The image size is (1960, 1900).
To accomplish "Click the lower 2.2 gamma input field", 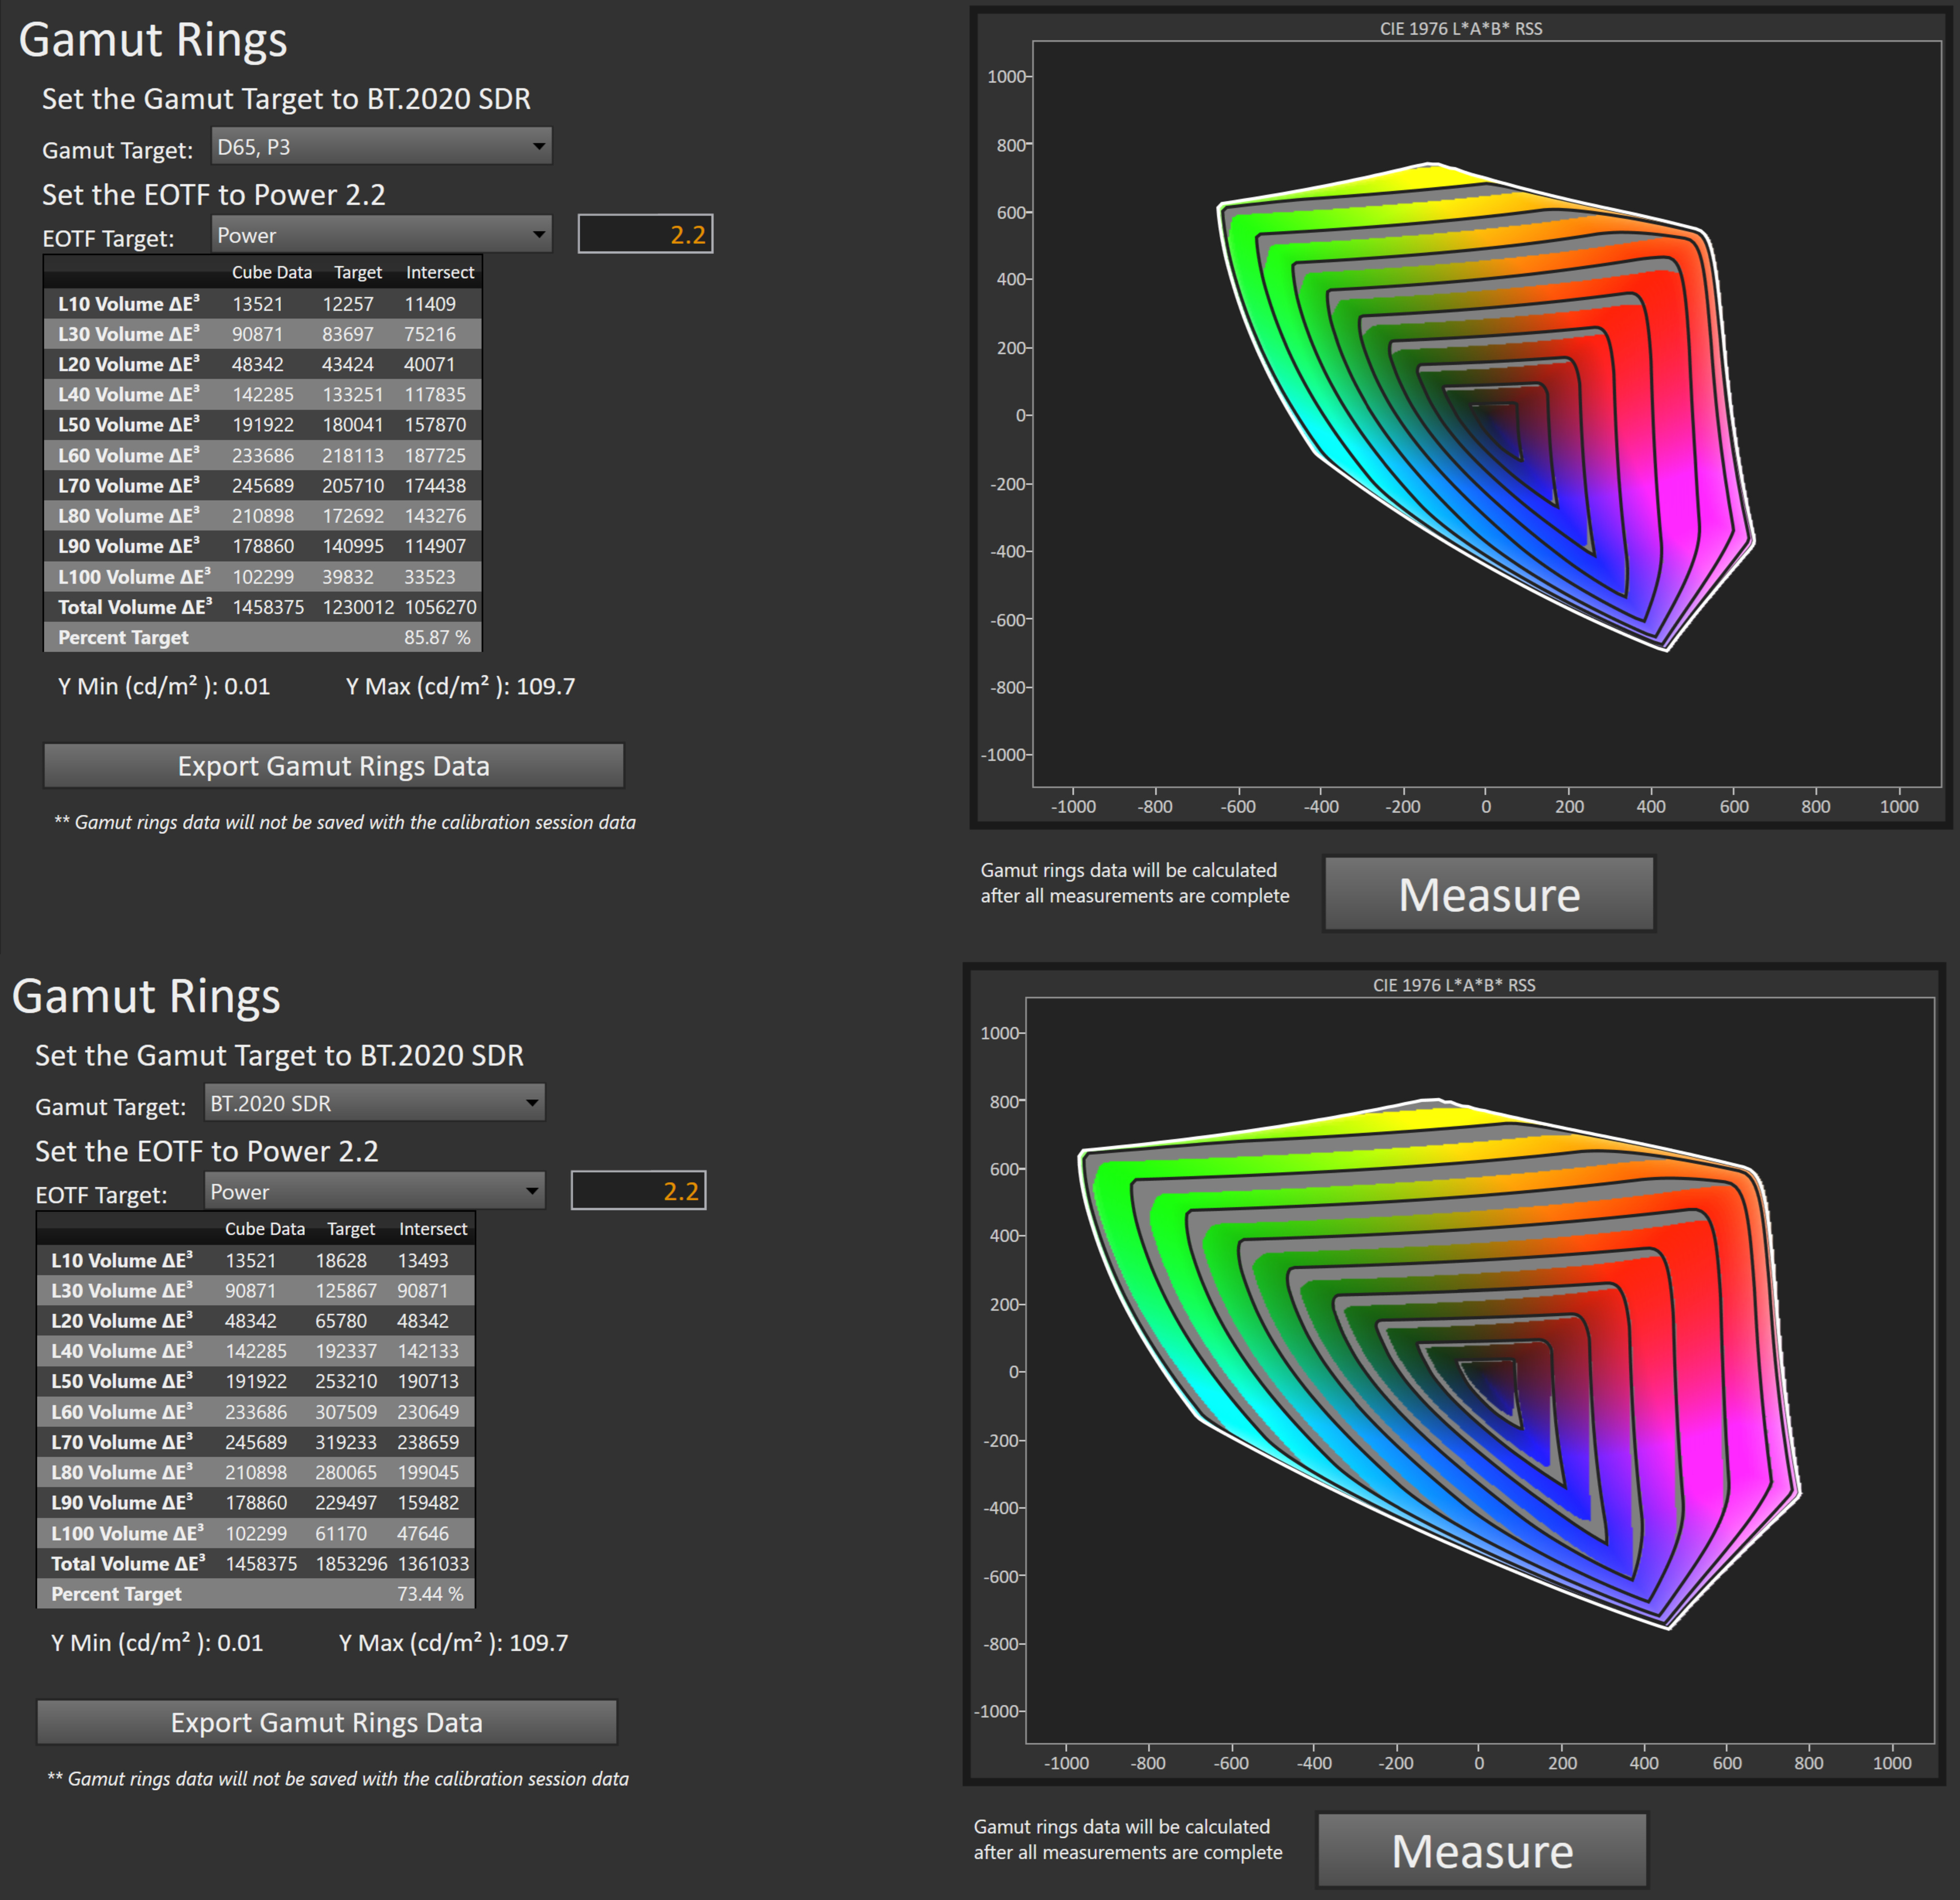I will [x=638, y=1190].
